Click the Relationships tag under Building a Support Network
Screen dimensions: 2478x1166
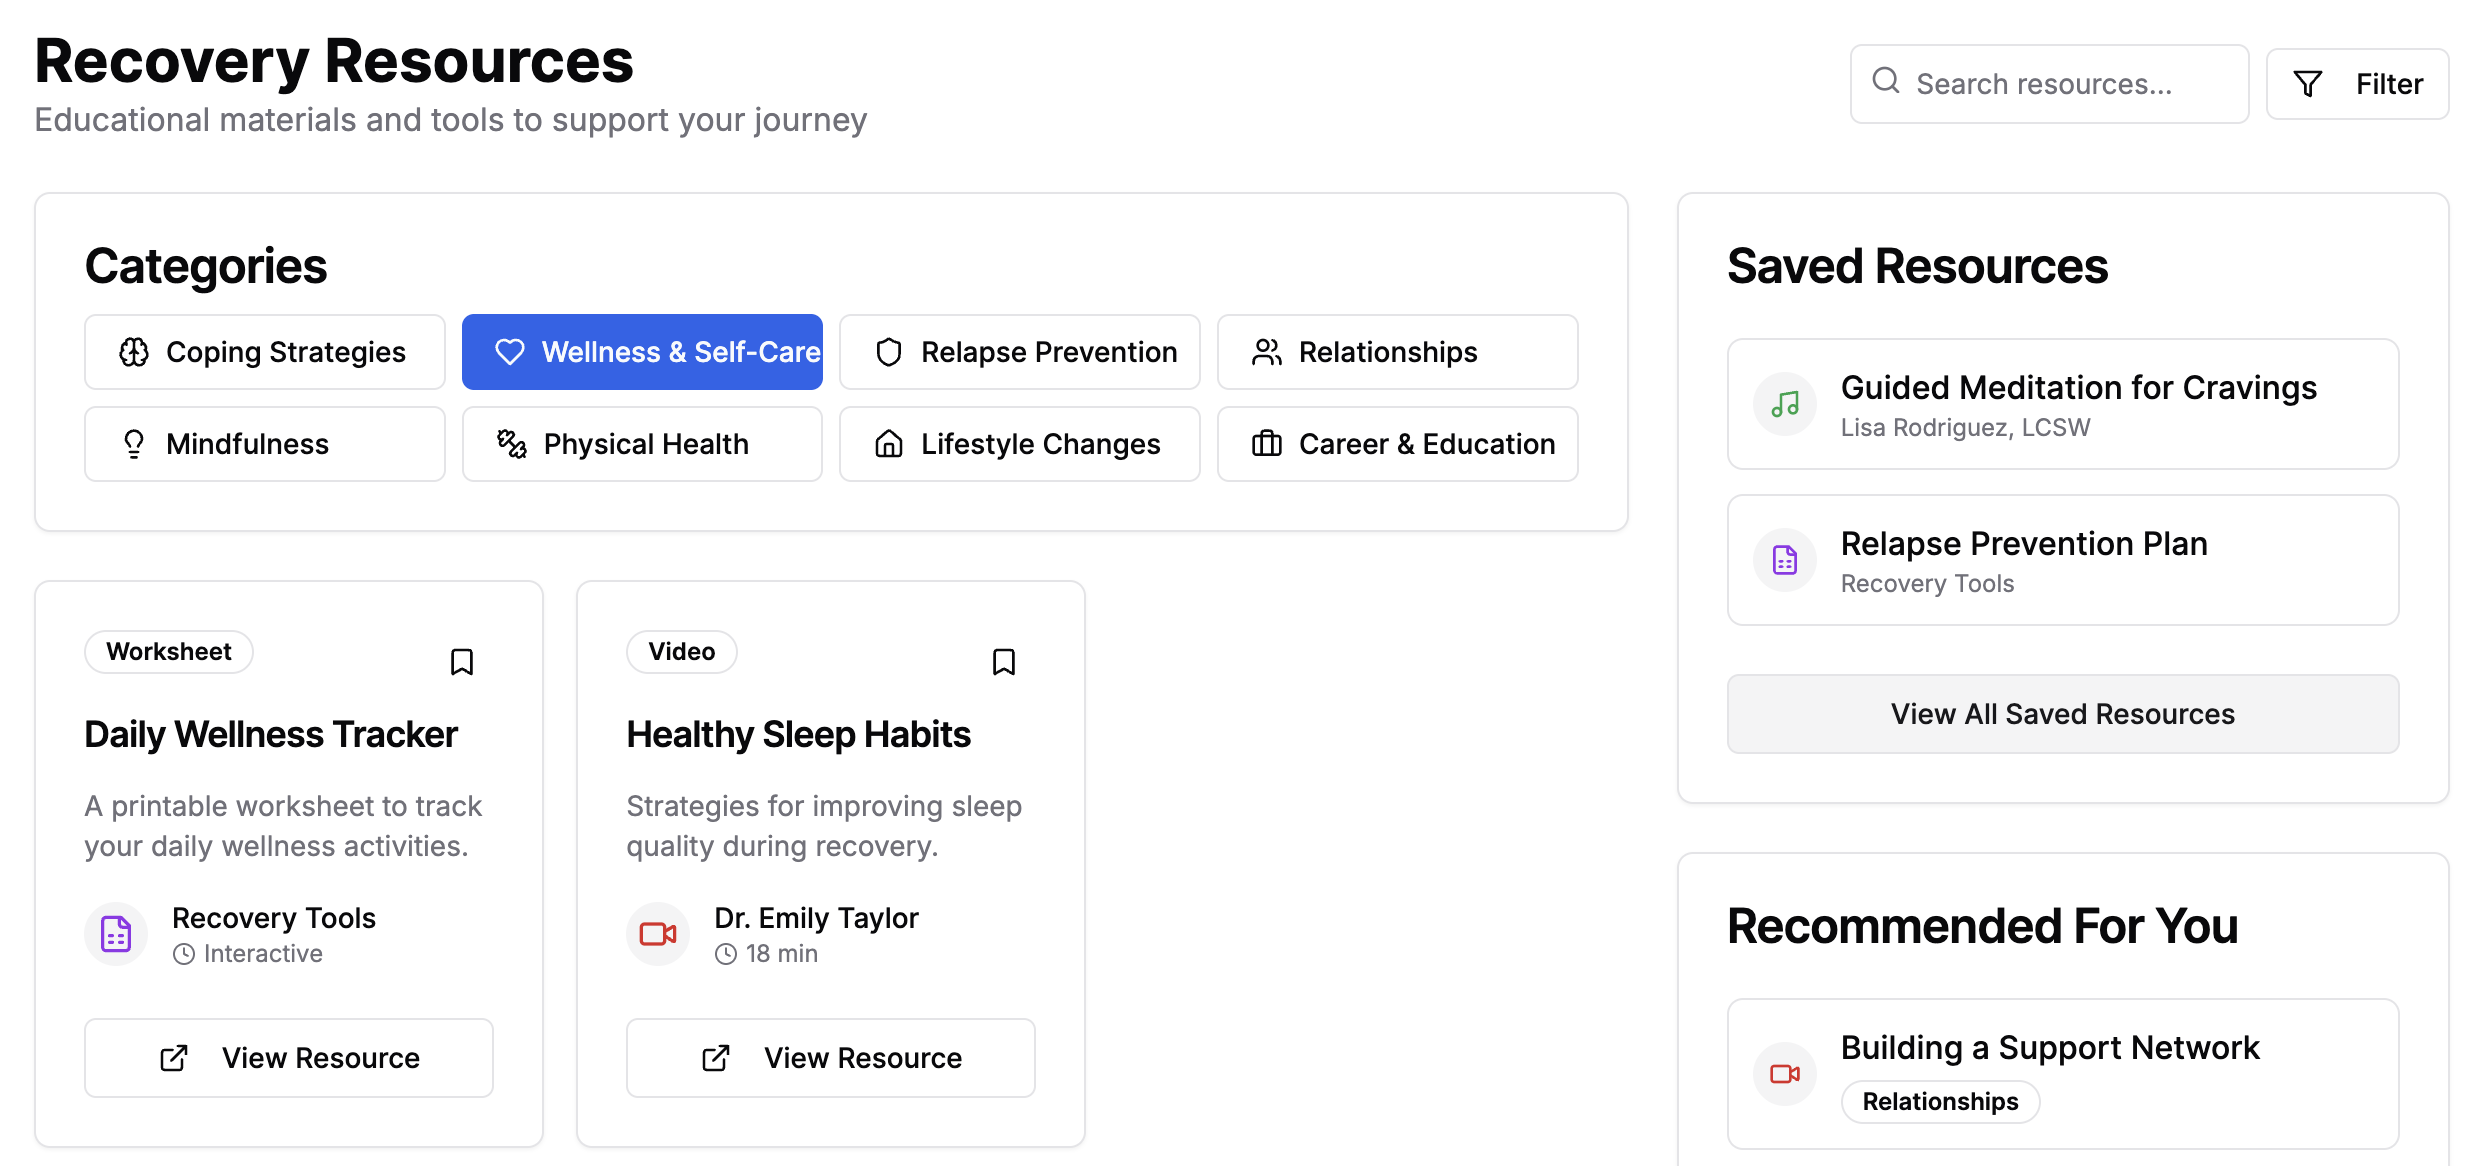click(x=1939, y=1100)
